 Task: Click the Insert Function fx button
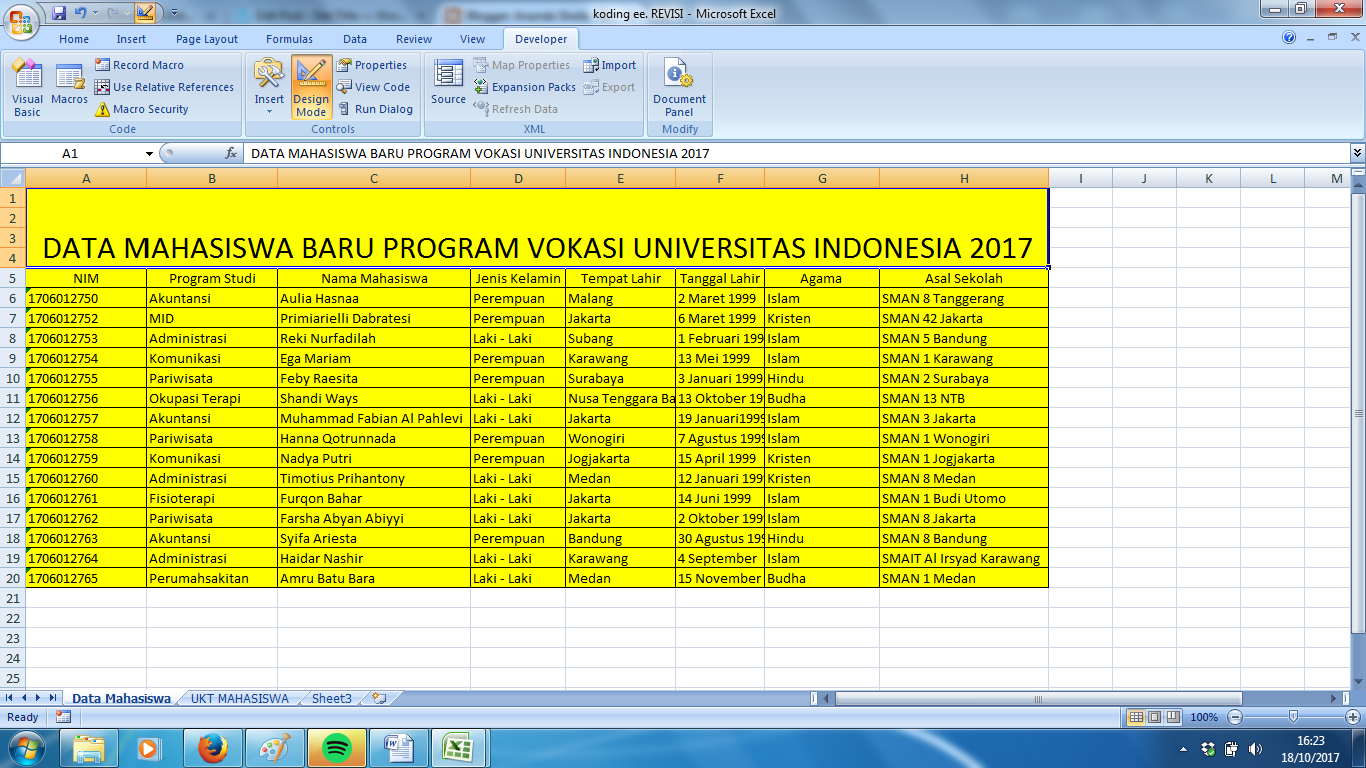pyautogui.click(x=232, y=154)
